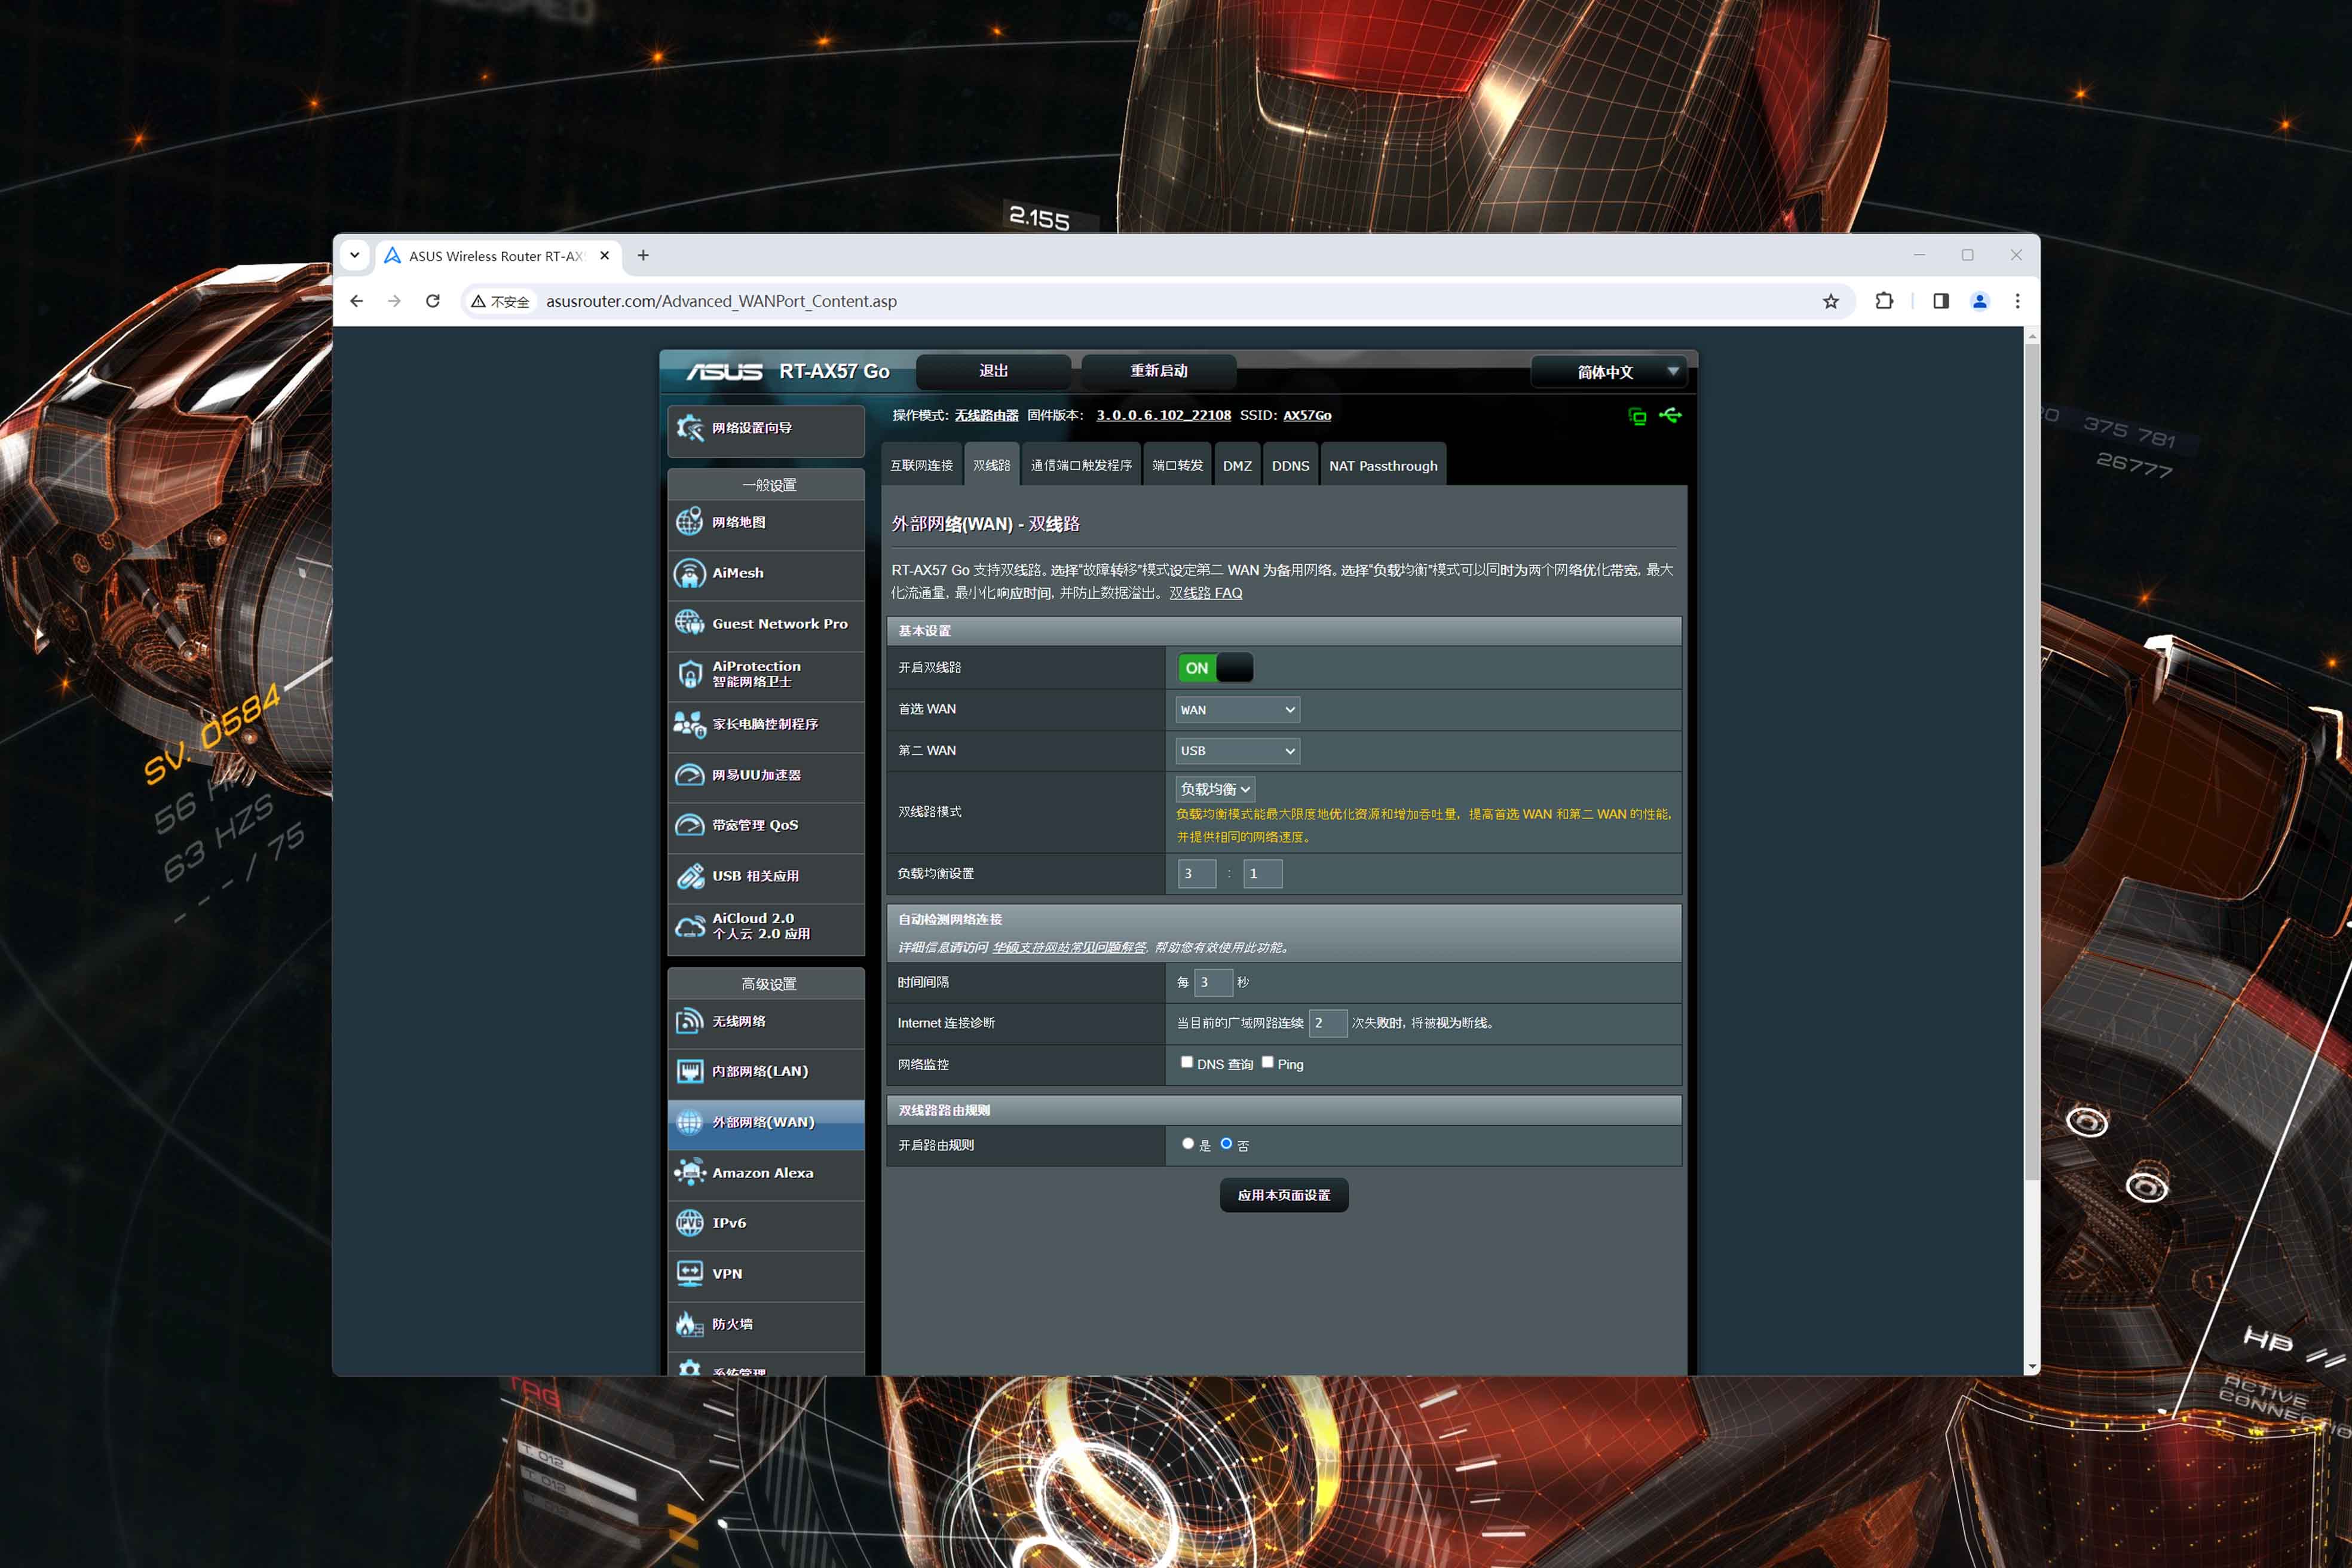Open the 华硕支持网站常见问题解答 link
Screen dimensions: 2352x1568
[1069, 947]
